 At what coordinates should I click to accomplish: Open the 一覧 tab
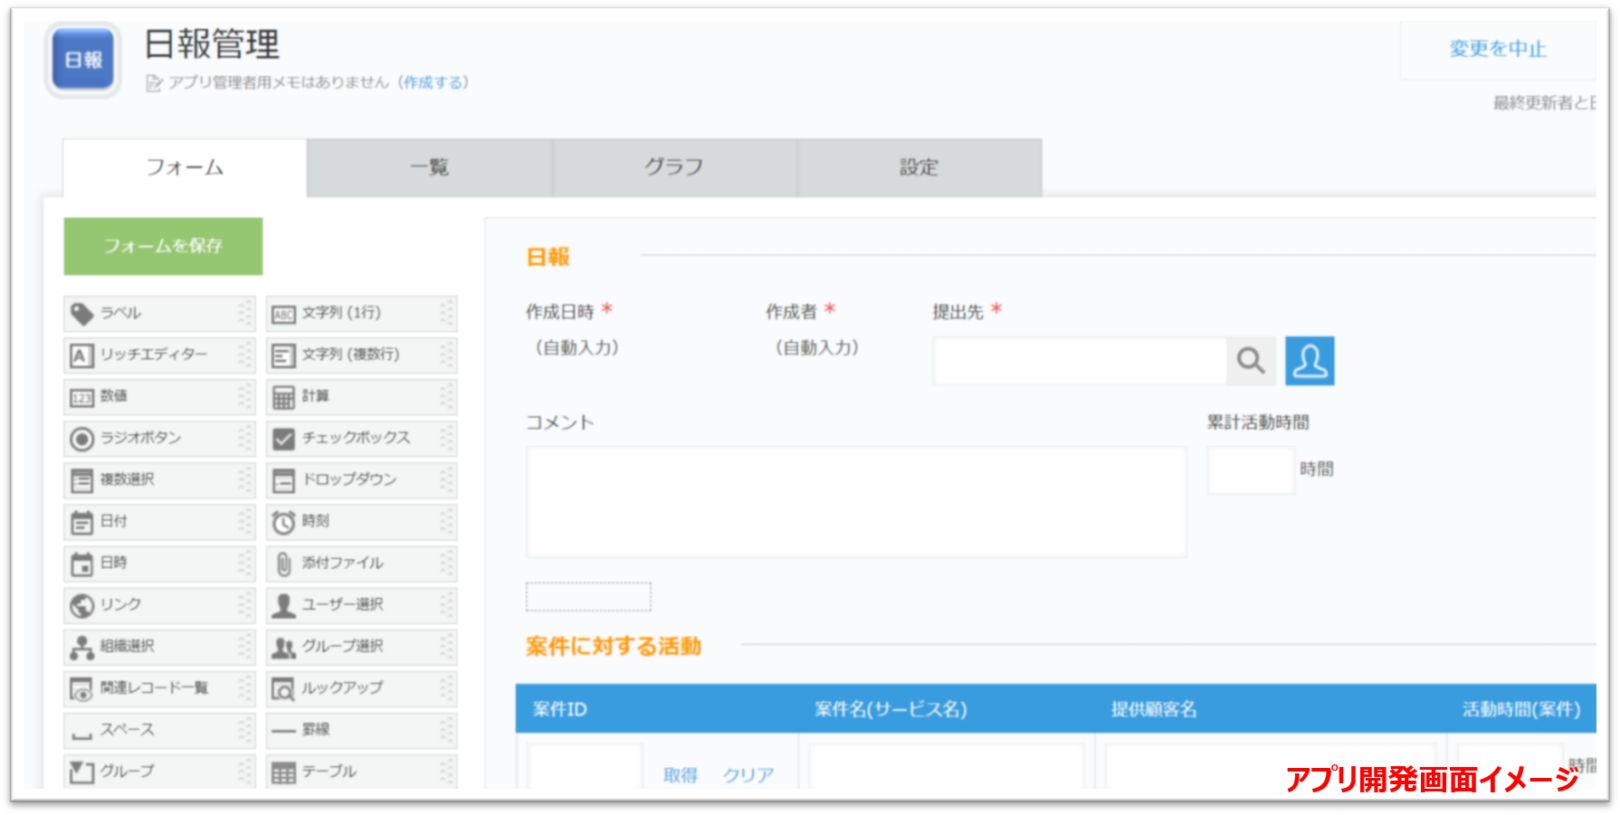click(430, 167)
